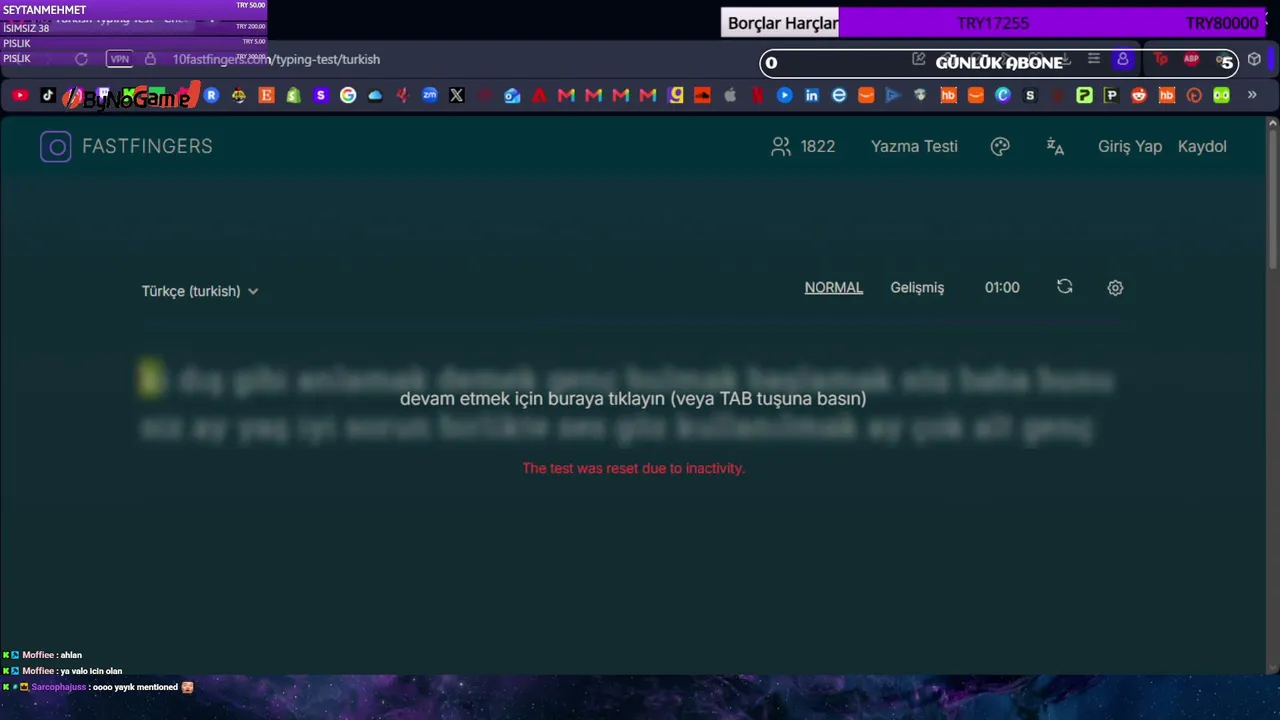Screen dimensions: 1280x720
Task: Open the TikTok bookmark
Action: coord(48,96)
